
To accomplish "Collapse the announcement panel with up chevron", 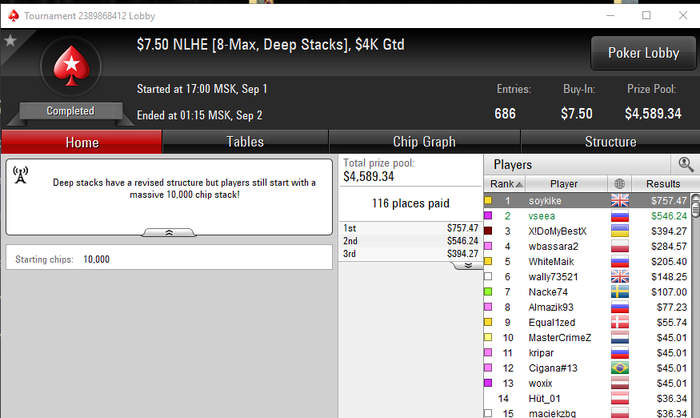I will (x=169, y=233).
